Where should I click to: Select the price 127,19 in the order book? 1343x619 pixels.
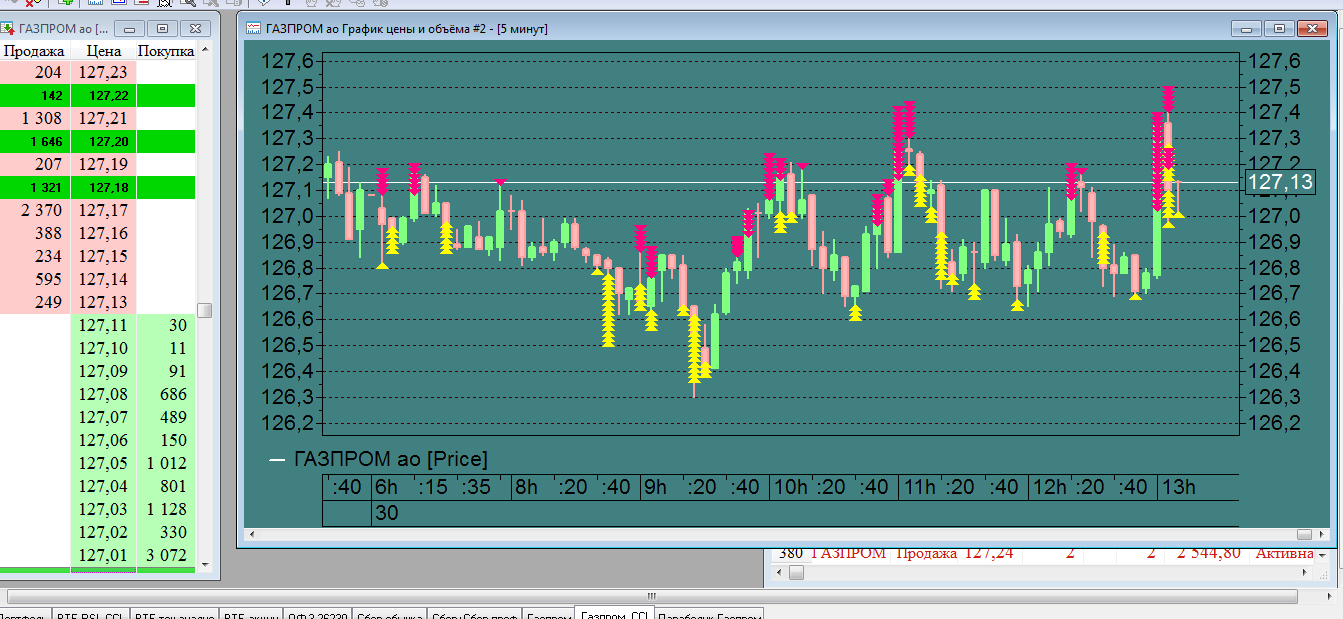click(x=103, y=165)
